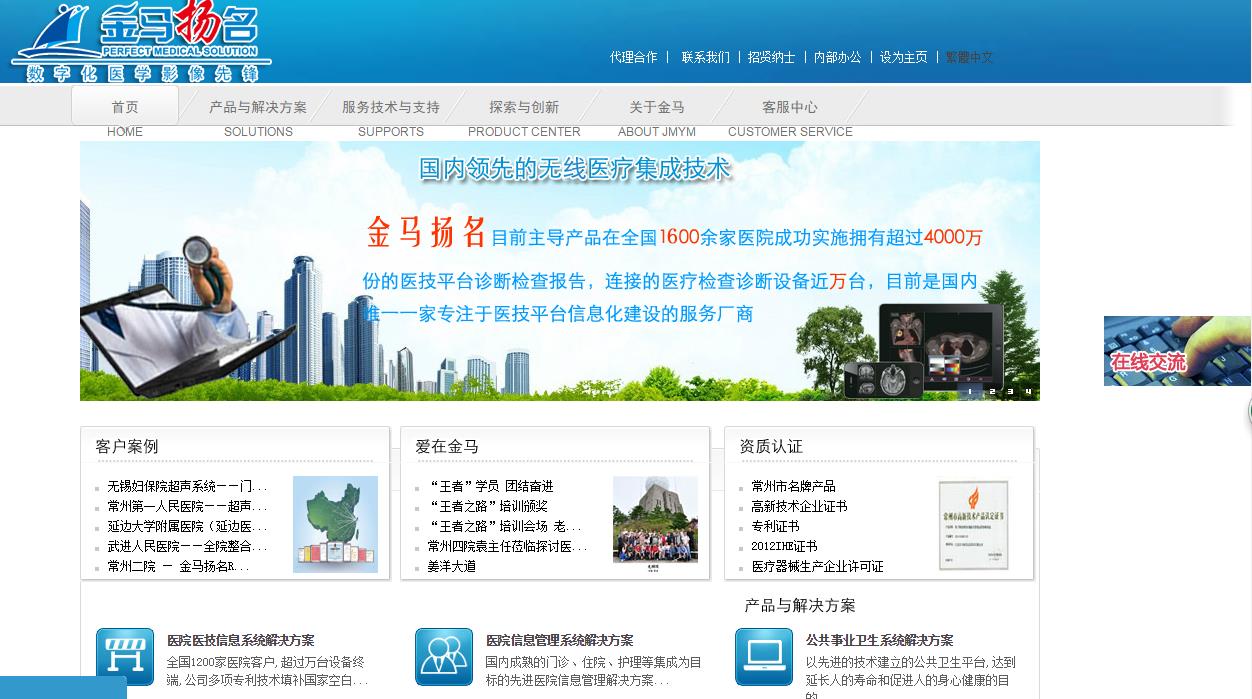
Task: Open 常州第一人民医院 超声 case
Action: (x=187, y=506)
